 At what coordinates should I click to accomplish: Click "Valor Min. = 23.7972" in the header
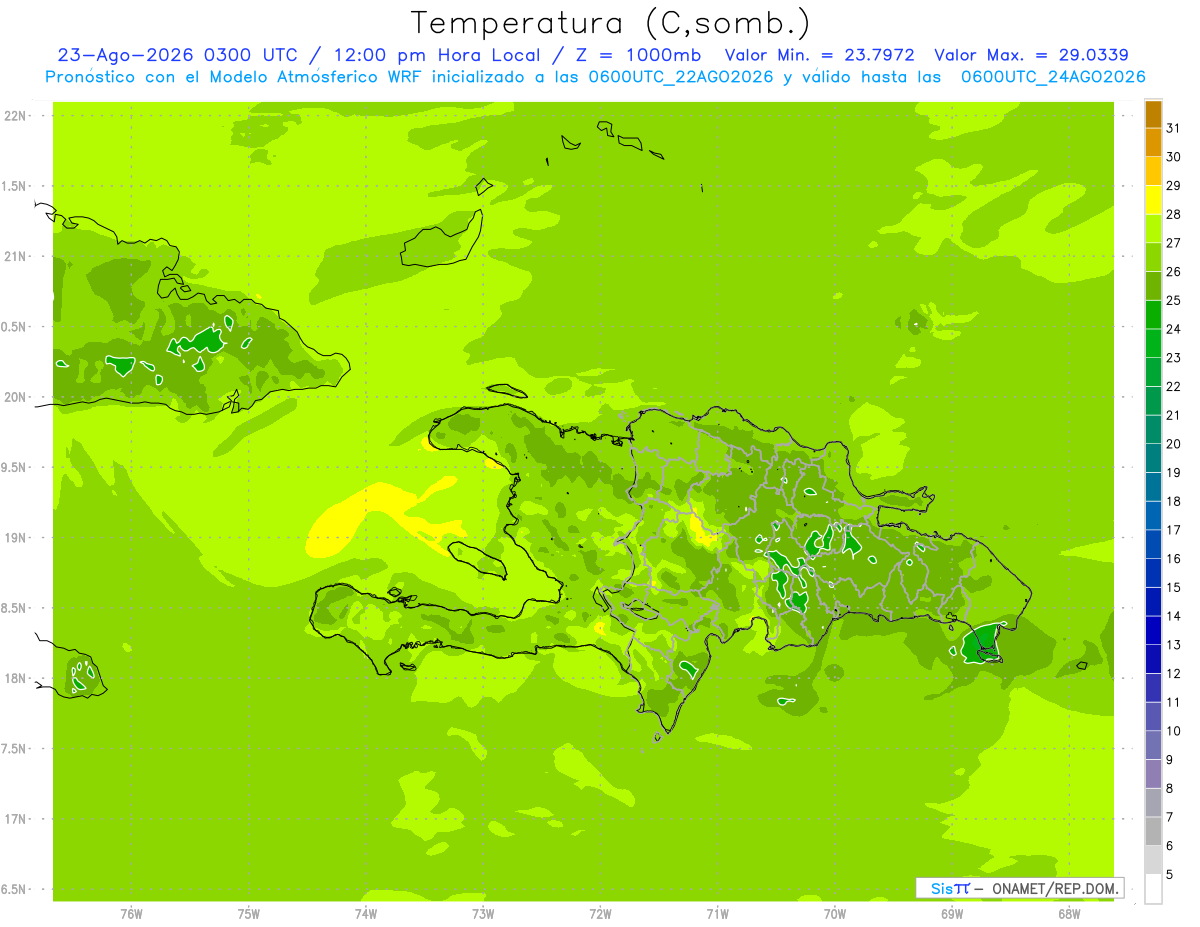pyautogui.click(x=819, y=55)
